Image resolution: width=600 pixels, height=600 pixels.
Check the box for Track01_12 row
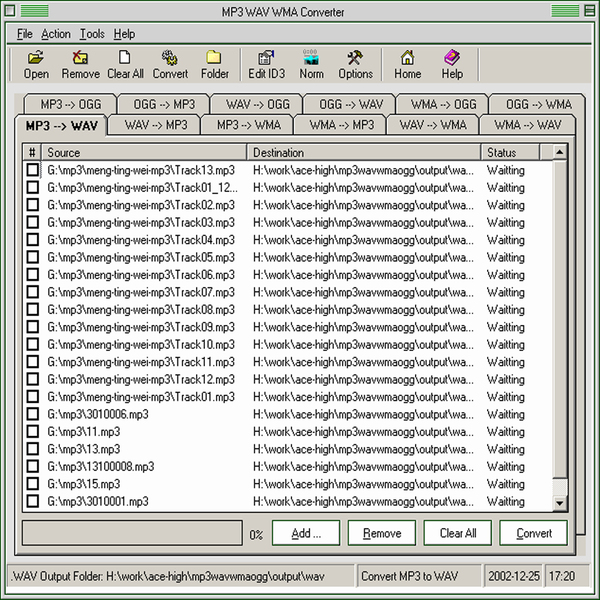click(33, 188)
